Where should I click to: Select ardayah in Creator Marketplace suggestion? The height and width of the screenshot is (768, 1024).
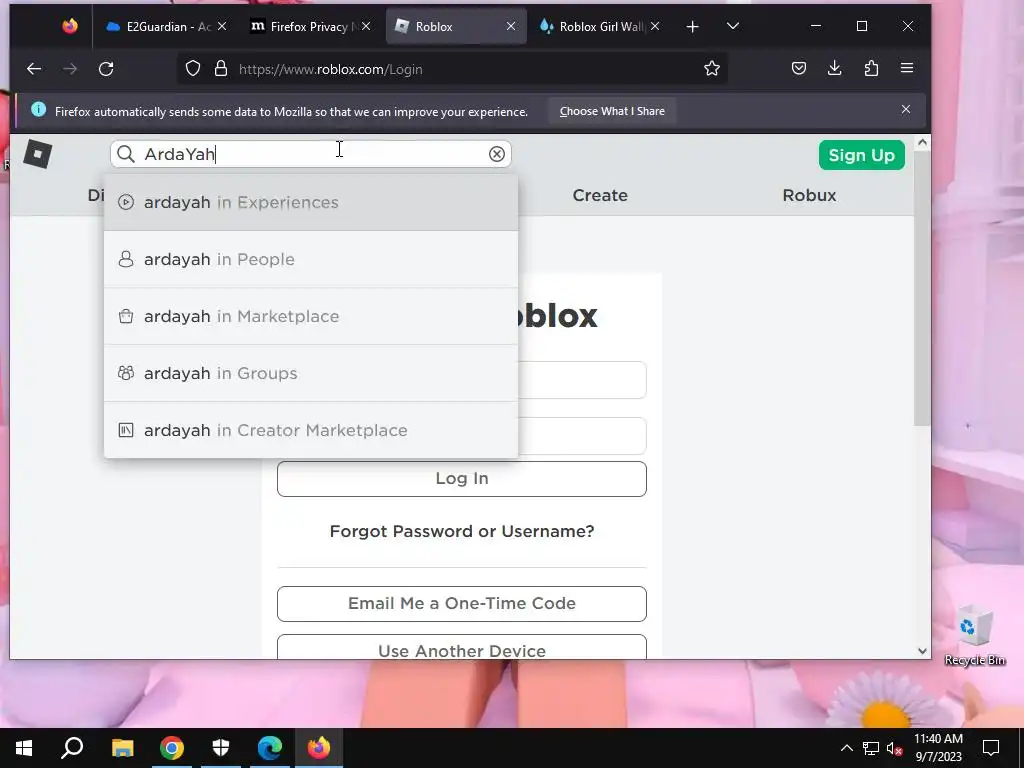[x=311, y=430]
